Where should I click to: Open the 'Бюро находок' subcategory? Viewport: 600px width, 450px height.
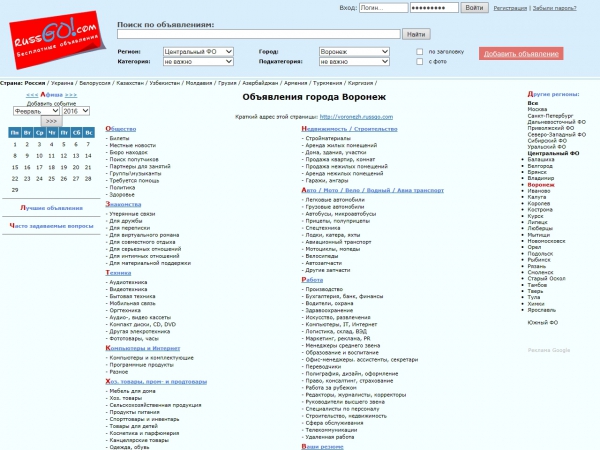pos(129,152)
